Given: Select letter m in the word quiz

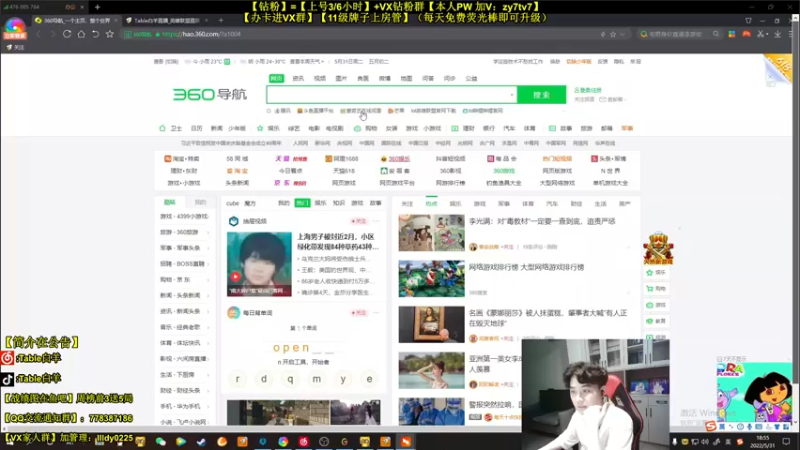Looking at the screenshot, I should [317, 379].
